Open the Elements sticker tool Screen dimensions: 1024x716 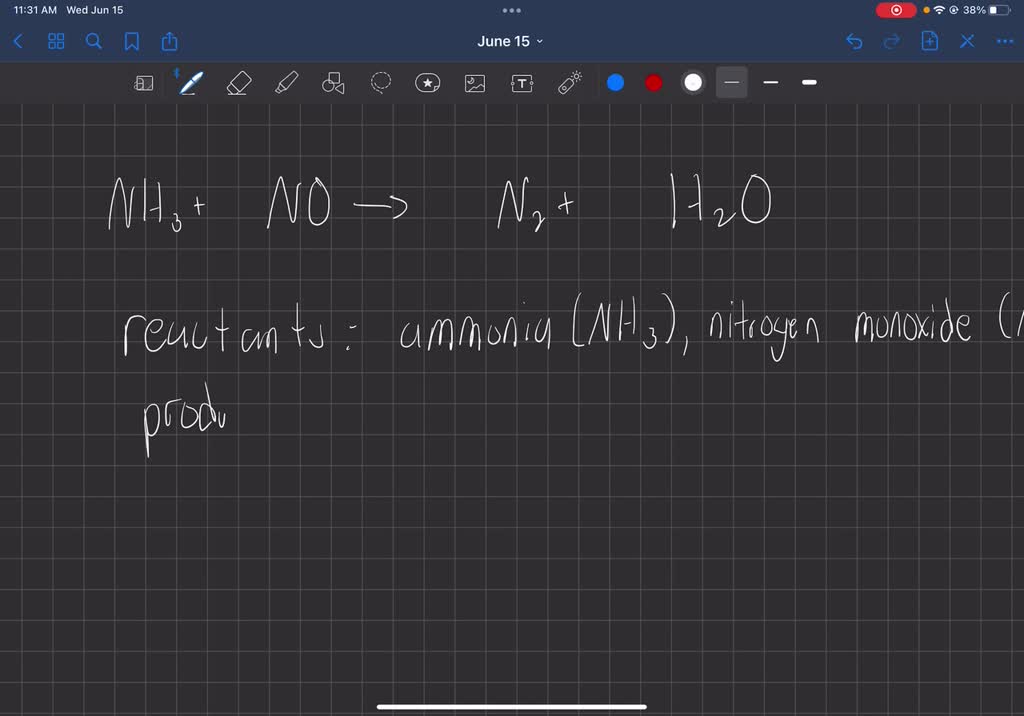(428, 83)
